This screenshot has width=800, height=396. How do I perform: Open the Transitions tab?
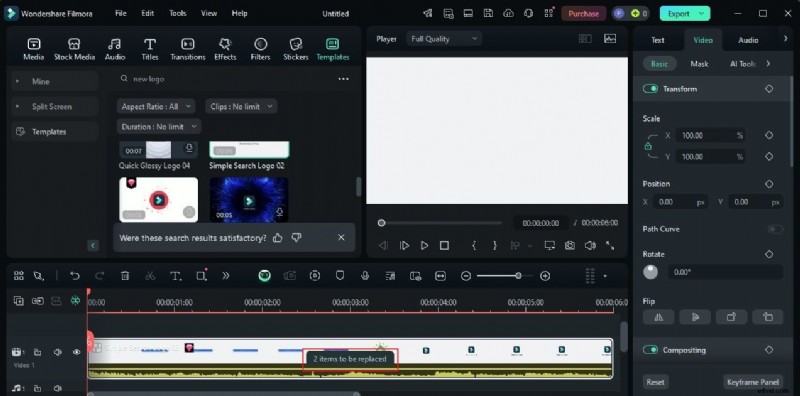(x=188, y=50)
